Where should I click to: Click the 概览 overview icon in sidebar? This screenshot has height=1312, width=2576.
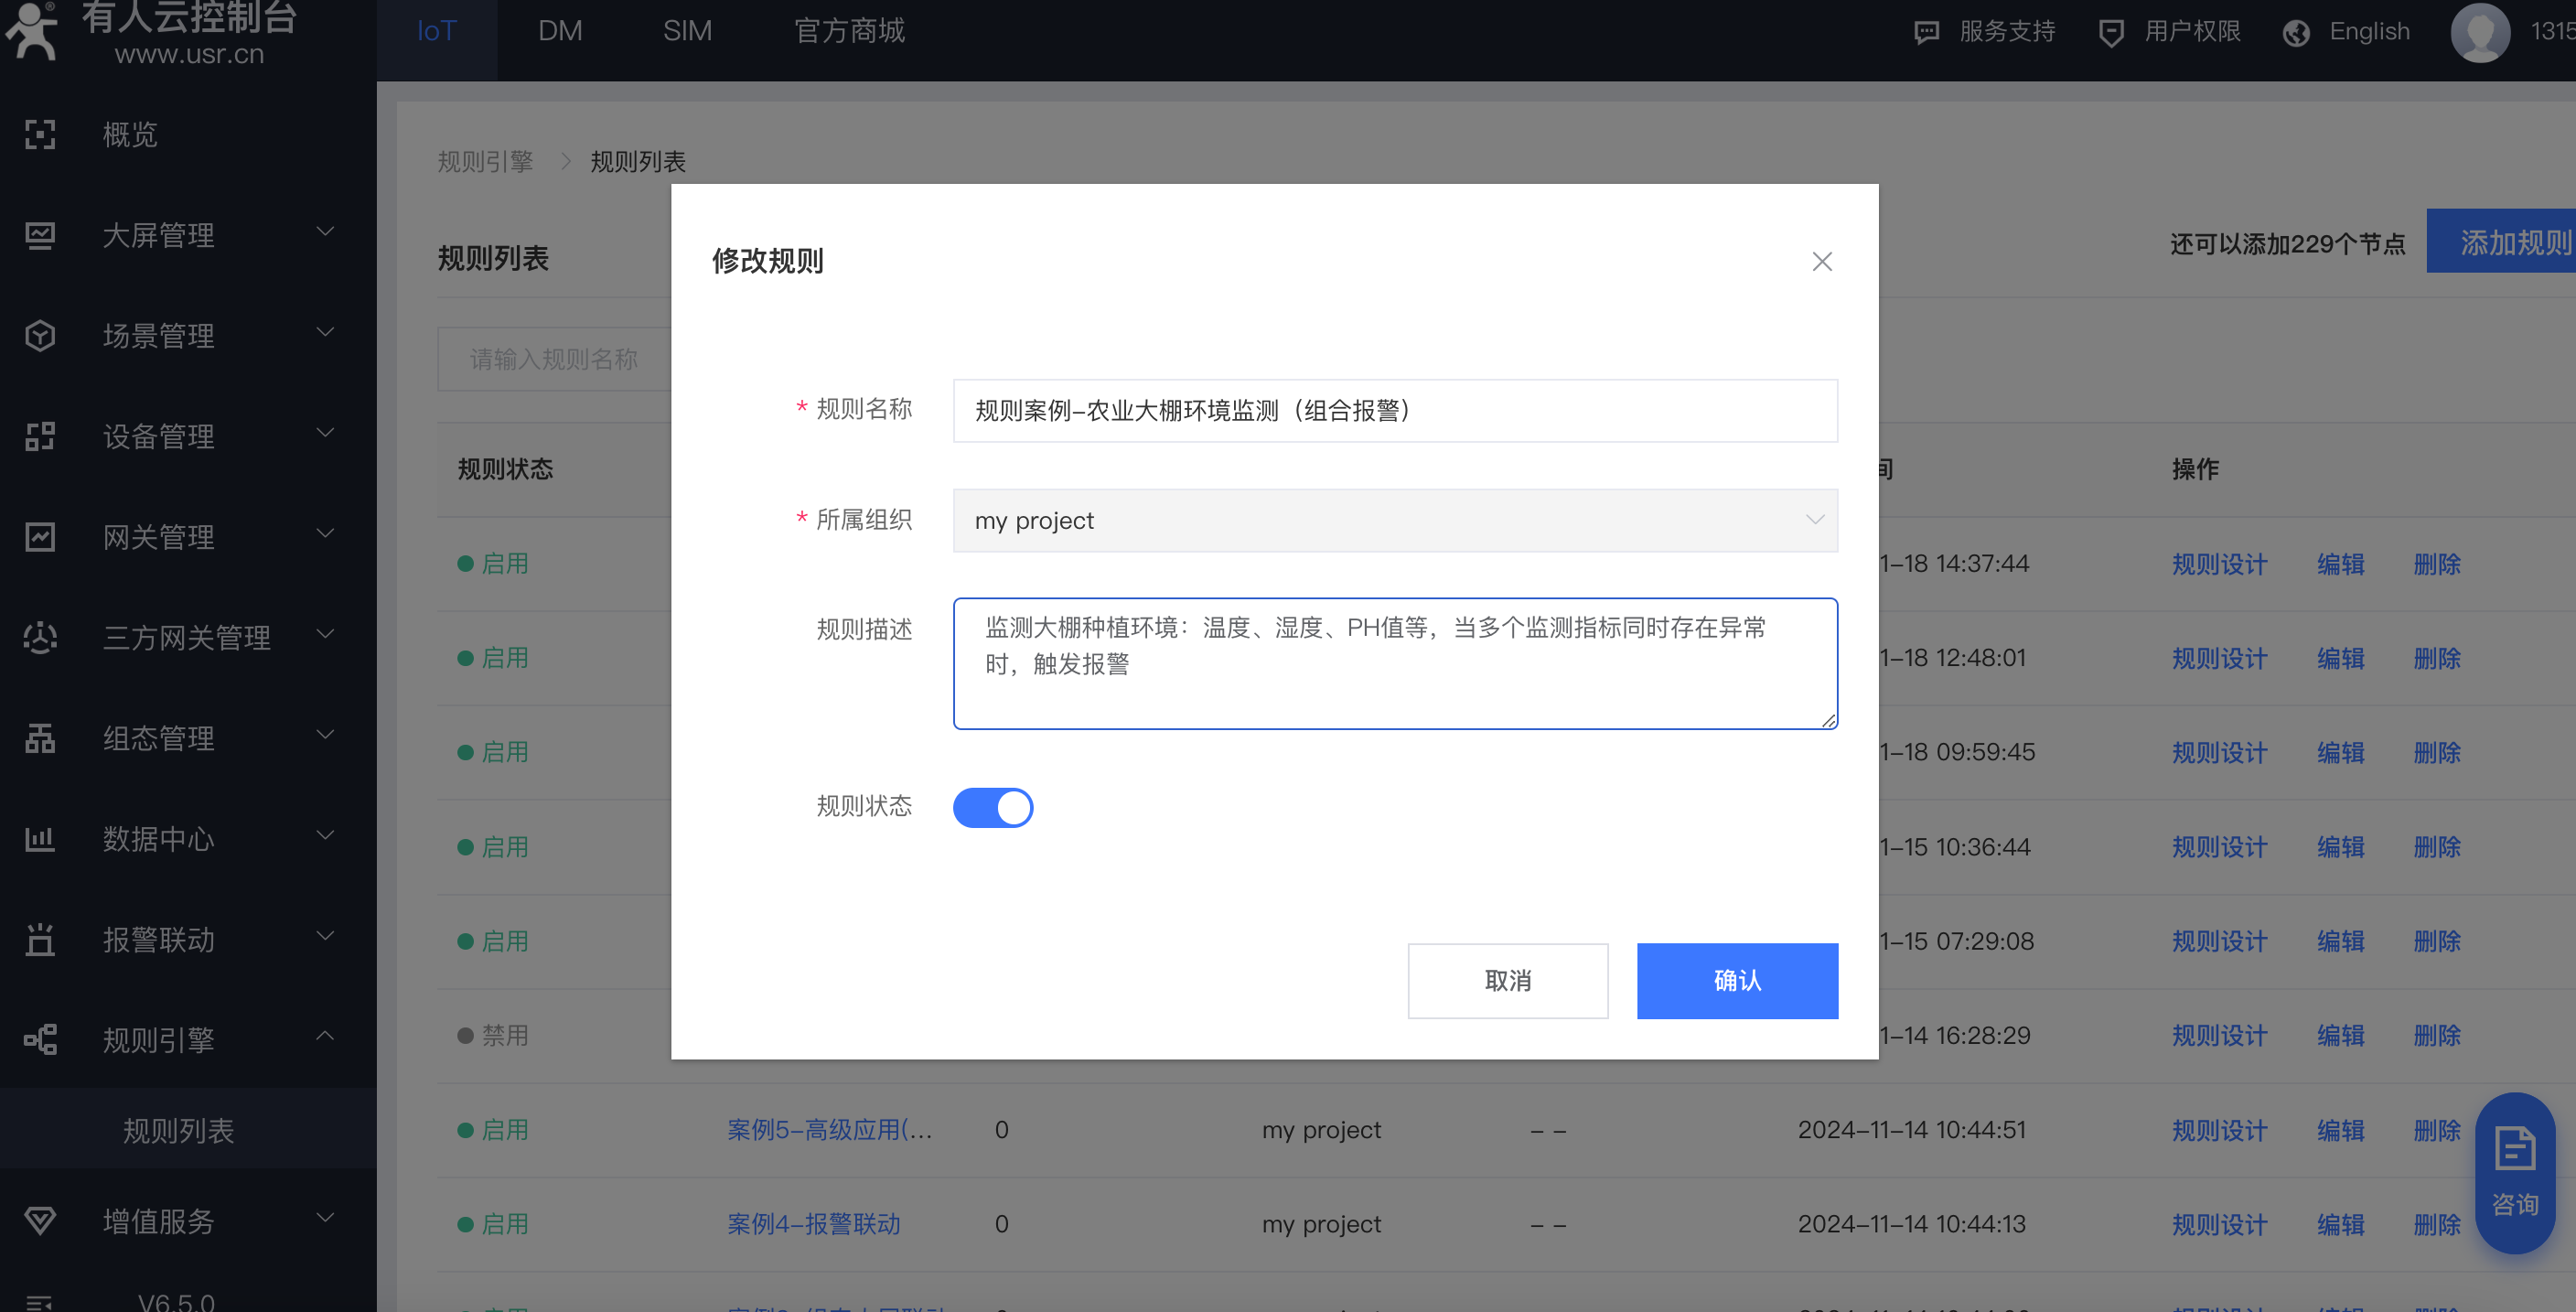[39, 134]
